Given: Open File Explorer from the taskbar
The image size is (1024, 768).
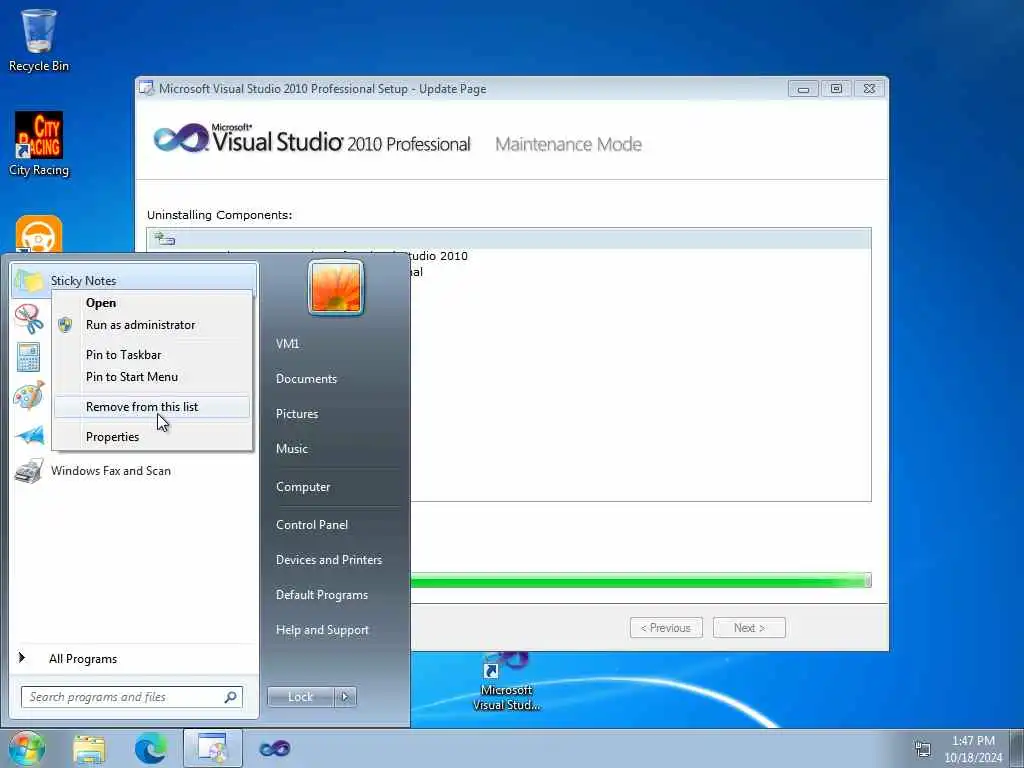Looking at the screenshot, I should point(89,749).
